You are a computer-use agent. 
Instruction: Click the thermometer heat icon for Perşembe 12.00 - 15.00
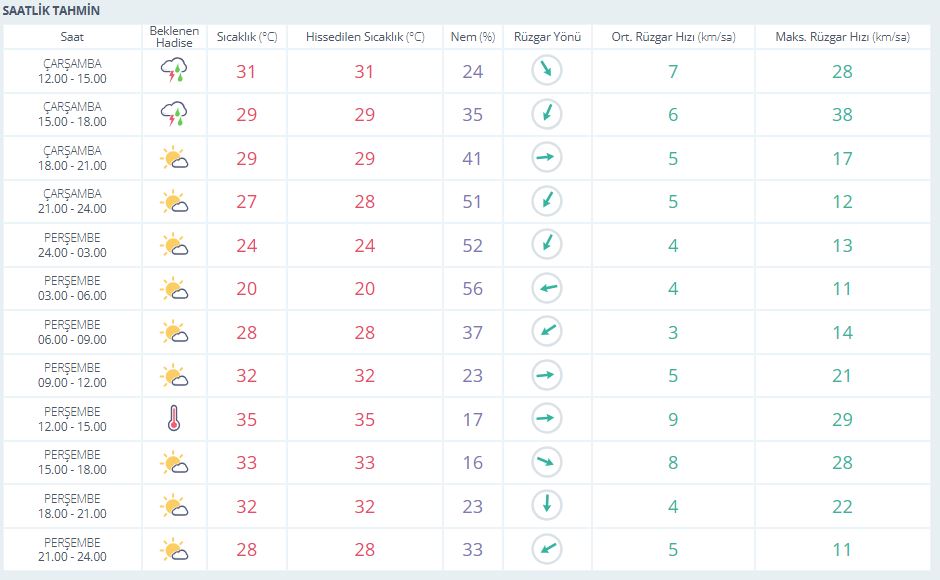[x=174, y=418]
